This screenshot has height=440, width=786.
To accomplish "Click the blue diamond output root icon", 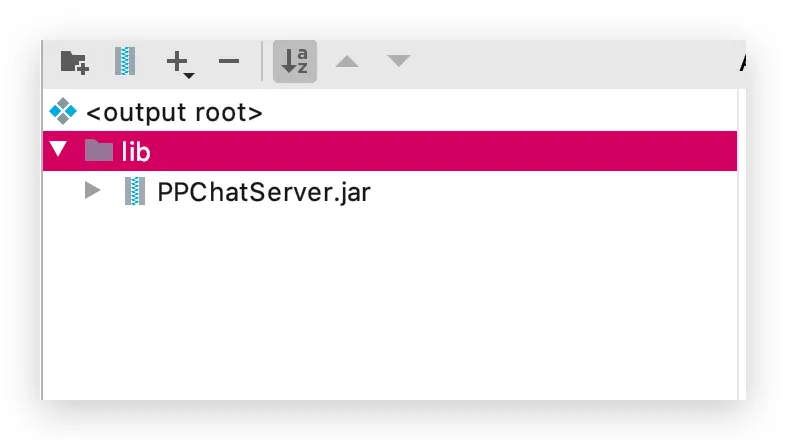I will click(x=63, y=111).
